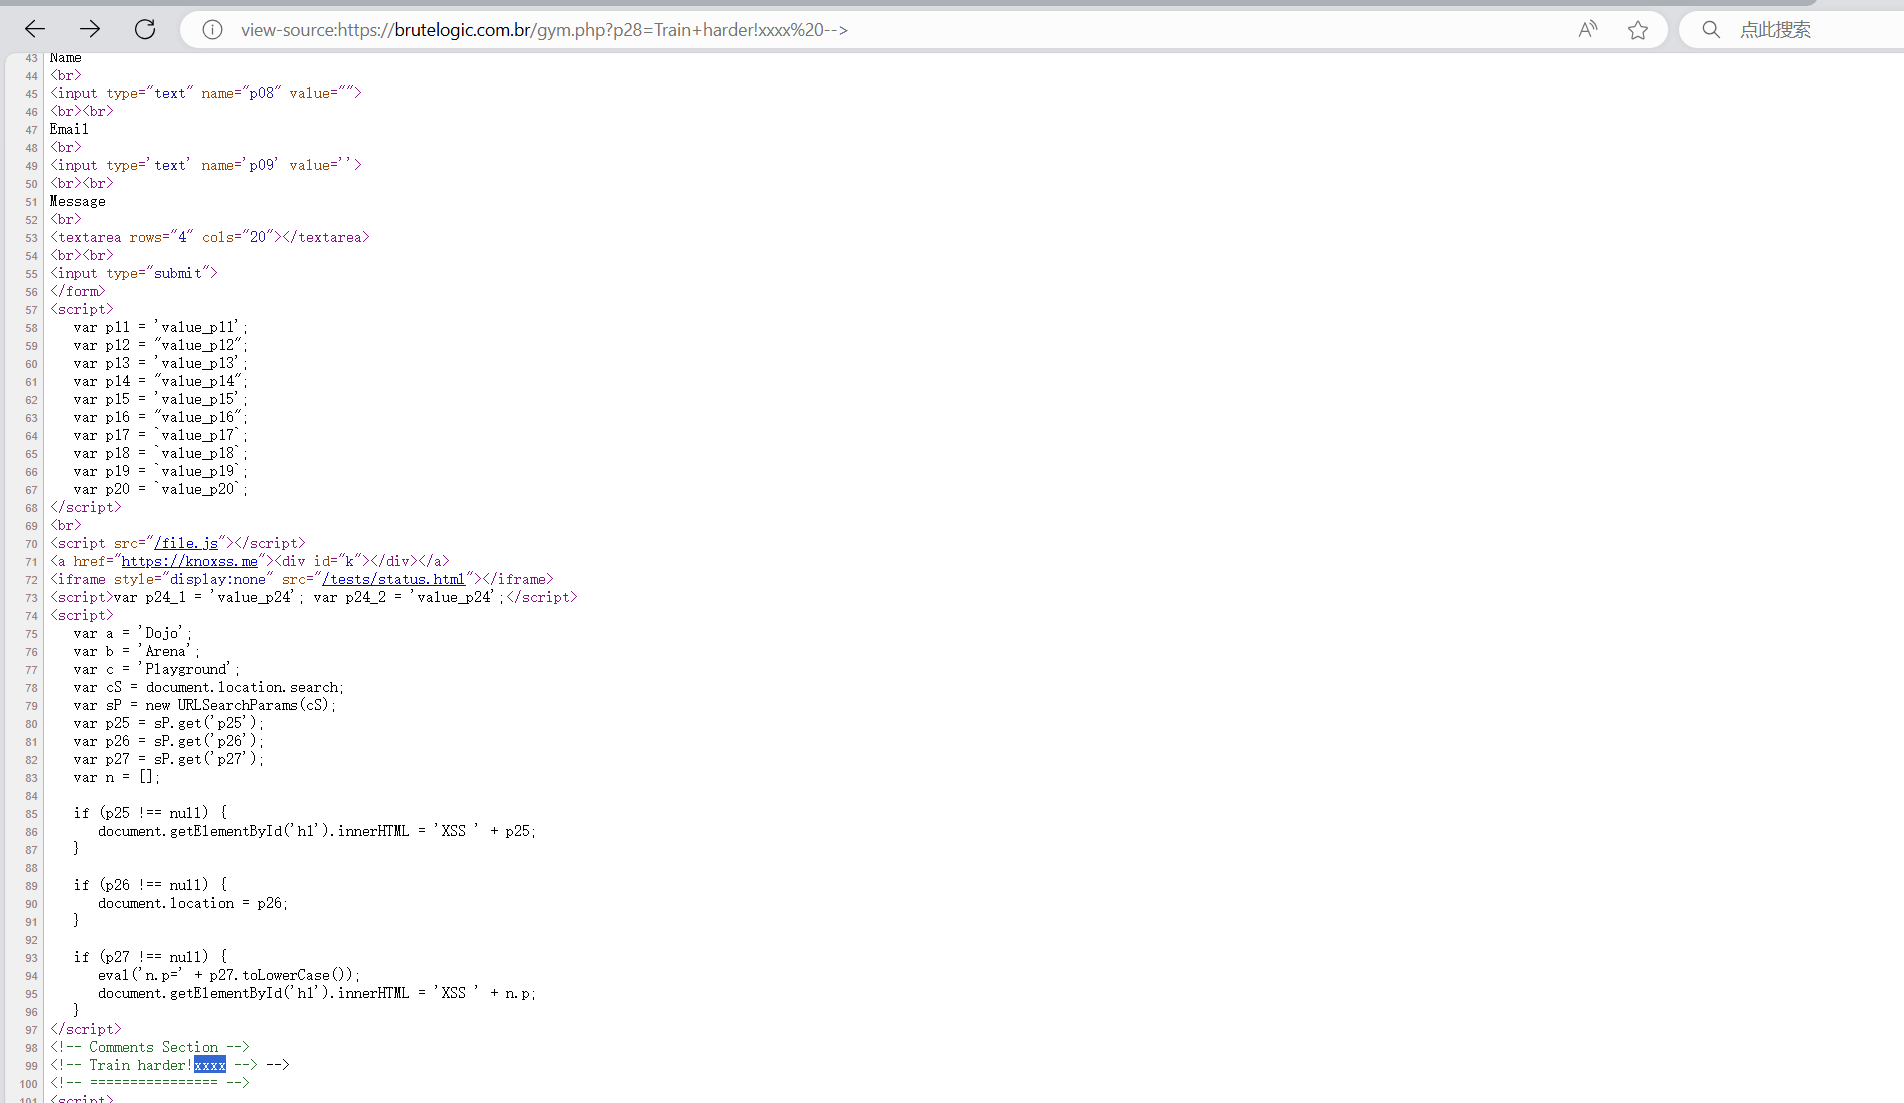Click the search magnifier icon
1904x1103 pixels.
pyautogui.click(x=1711, y=30)
